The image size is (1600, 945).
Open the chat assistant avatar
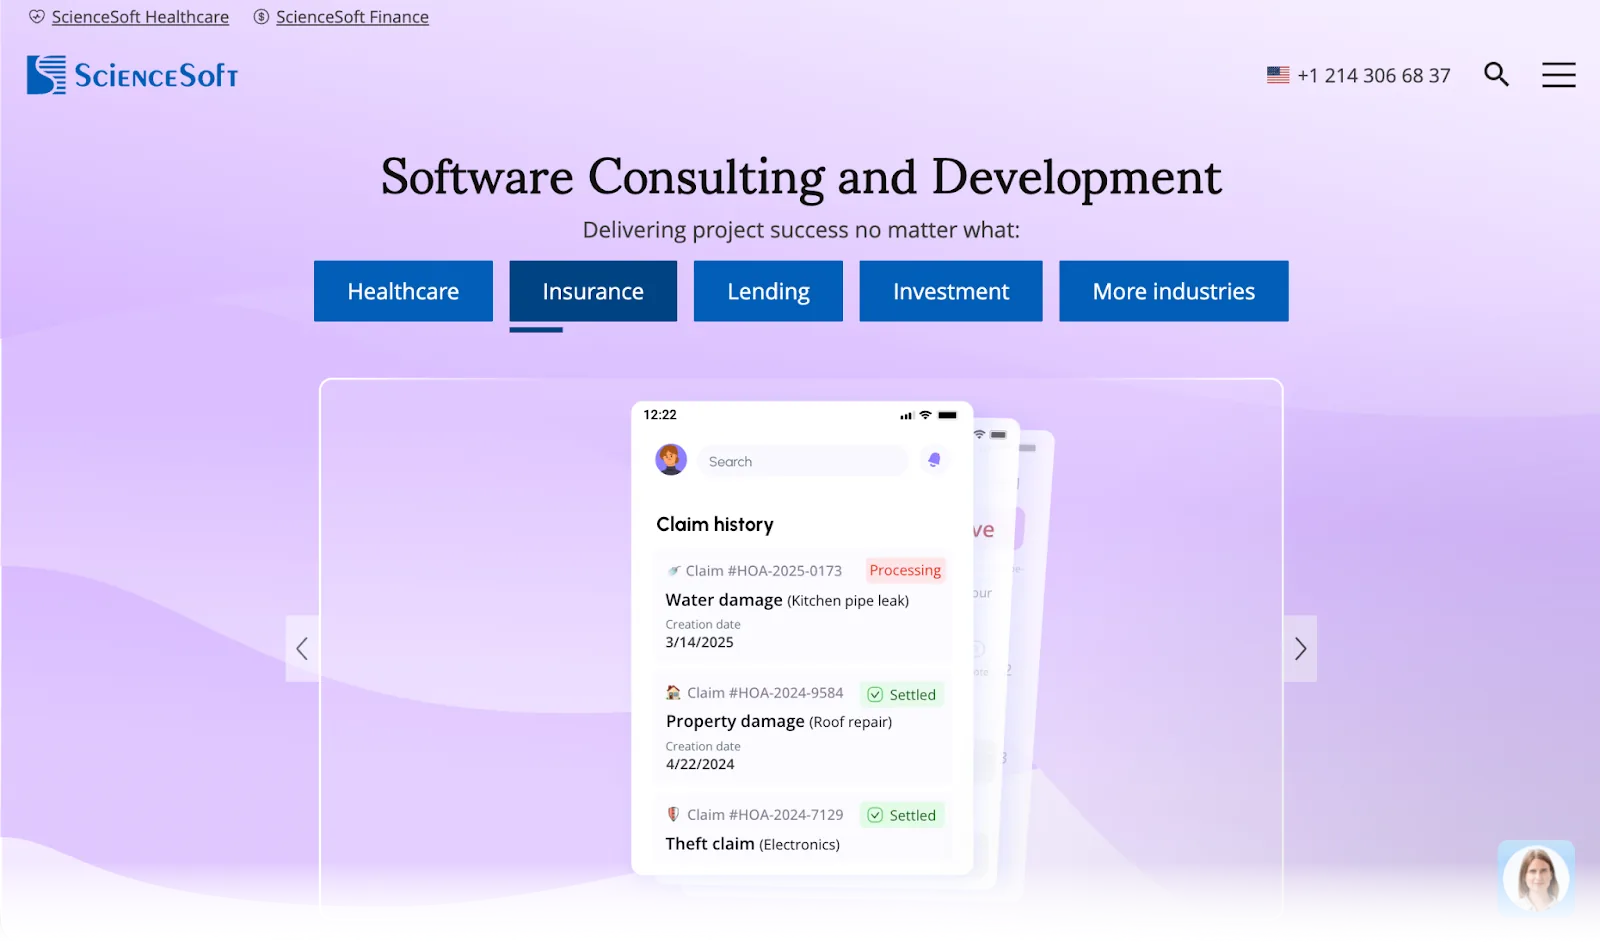coord(1537,878)
